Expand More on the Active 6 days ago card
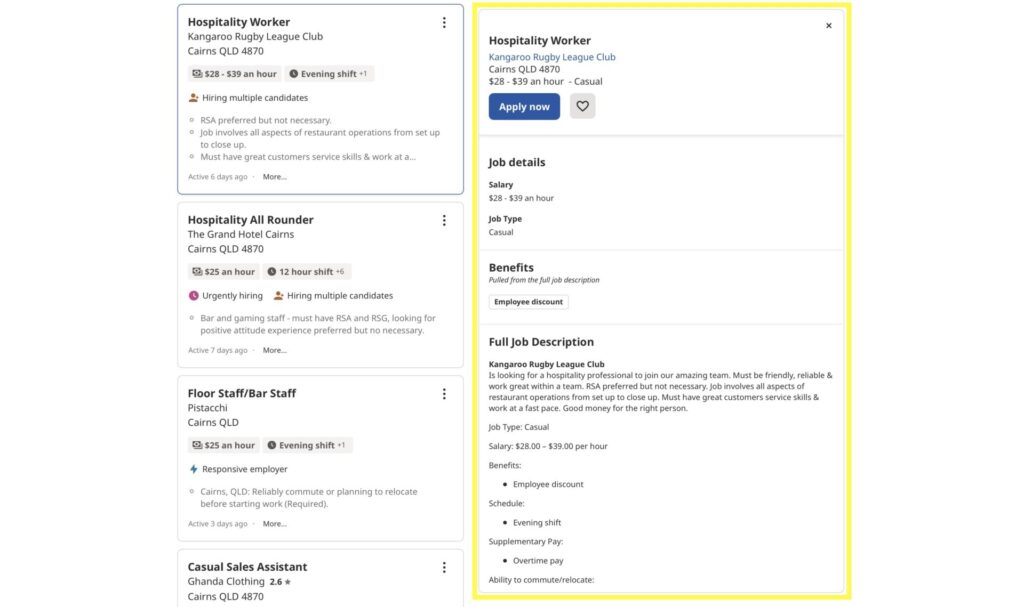 [x=274, y=176]
